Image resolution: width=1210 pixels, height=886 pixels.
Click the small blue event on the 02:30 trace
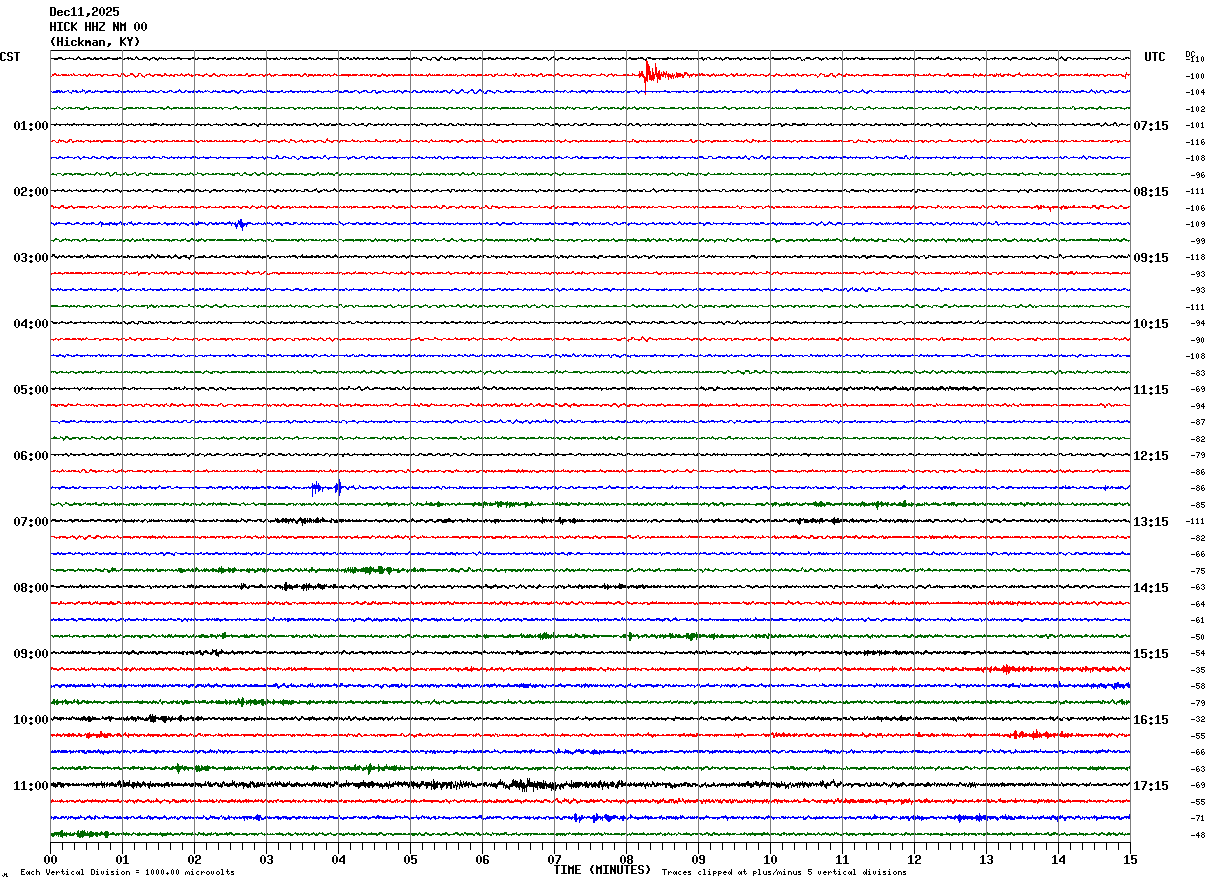coord(240,224)
